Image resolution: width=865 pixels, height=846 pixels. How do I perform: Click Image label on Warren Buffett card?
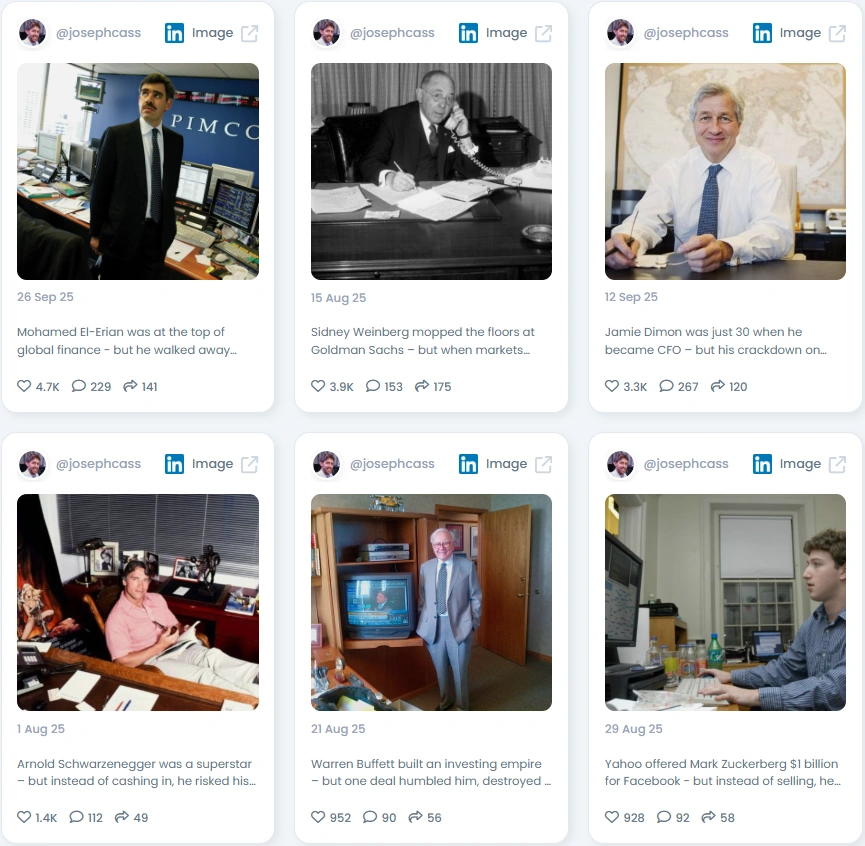click(506, 464)
